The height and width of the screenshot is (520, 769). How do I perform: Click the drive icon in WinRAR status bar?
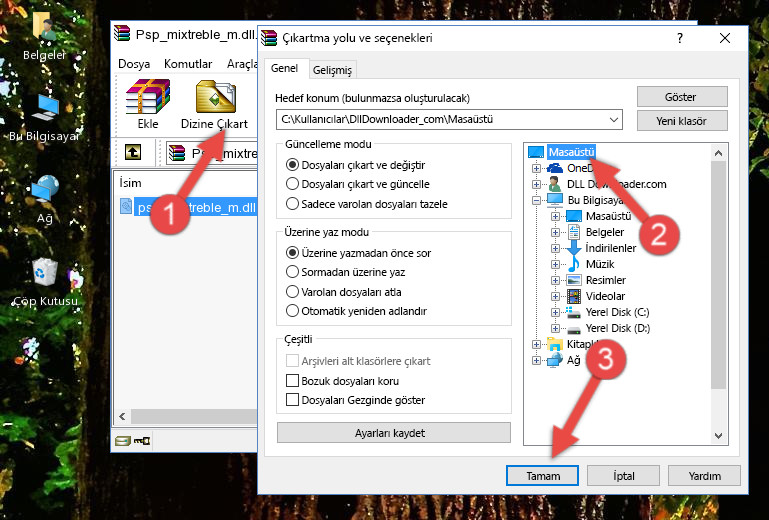point(123,441)
